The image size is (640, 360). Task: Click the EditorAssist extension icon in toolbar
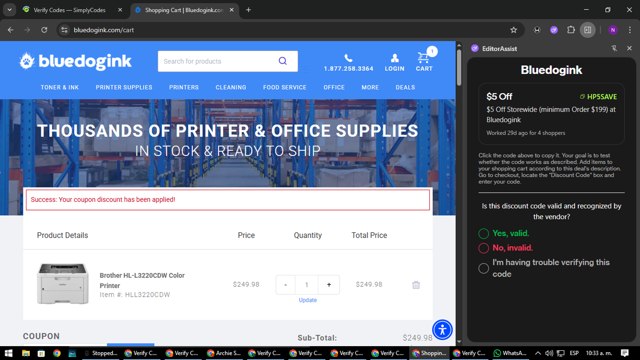[x=554, y=30]
